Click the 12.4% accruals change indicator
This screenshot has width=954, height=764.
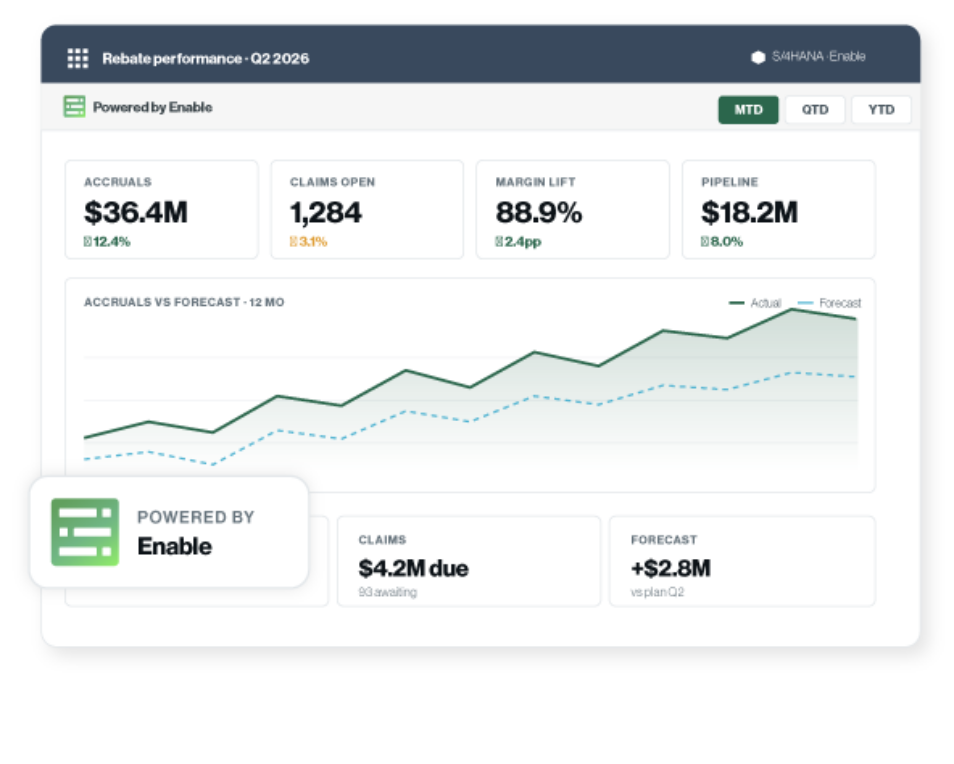(x=107, y=241)
